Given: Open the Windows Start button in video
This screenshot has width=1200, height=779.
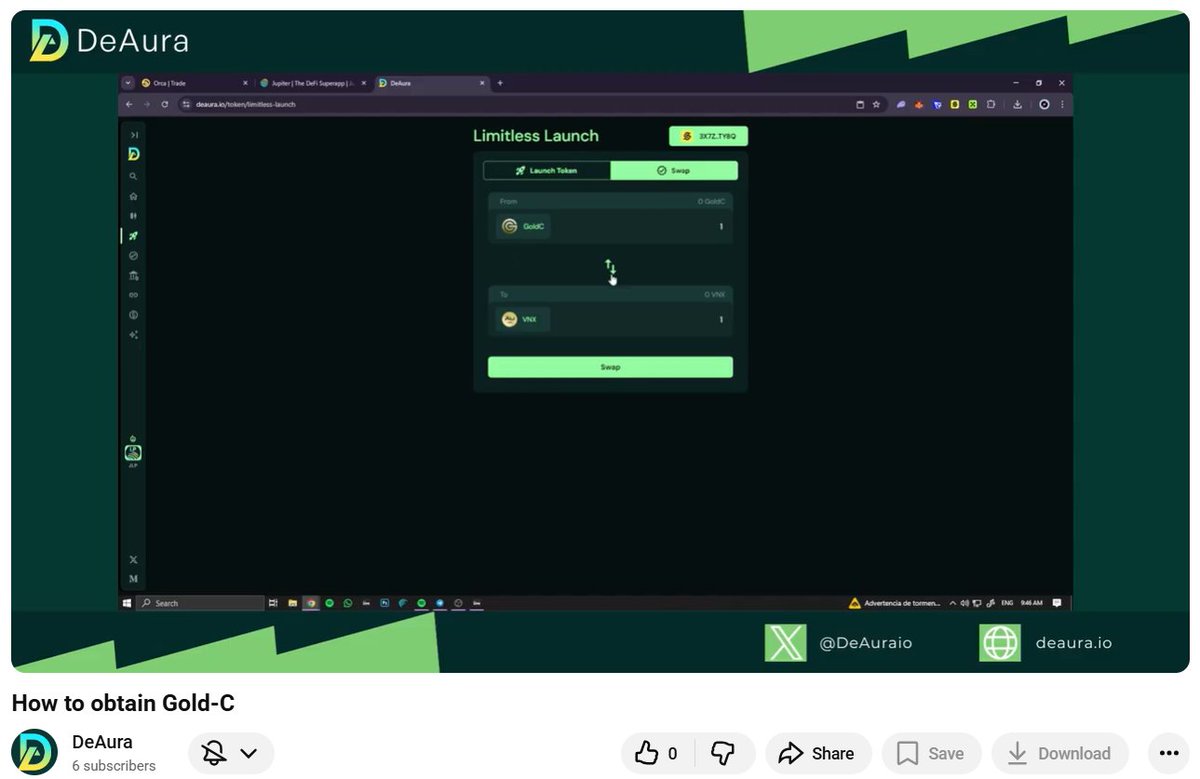Looking at the screenshot, I should tap(127, 603).
